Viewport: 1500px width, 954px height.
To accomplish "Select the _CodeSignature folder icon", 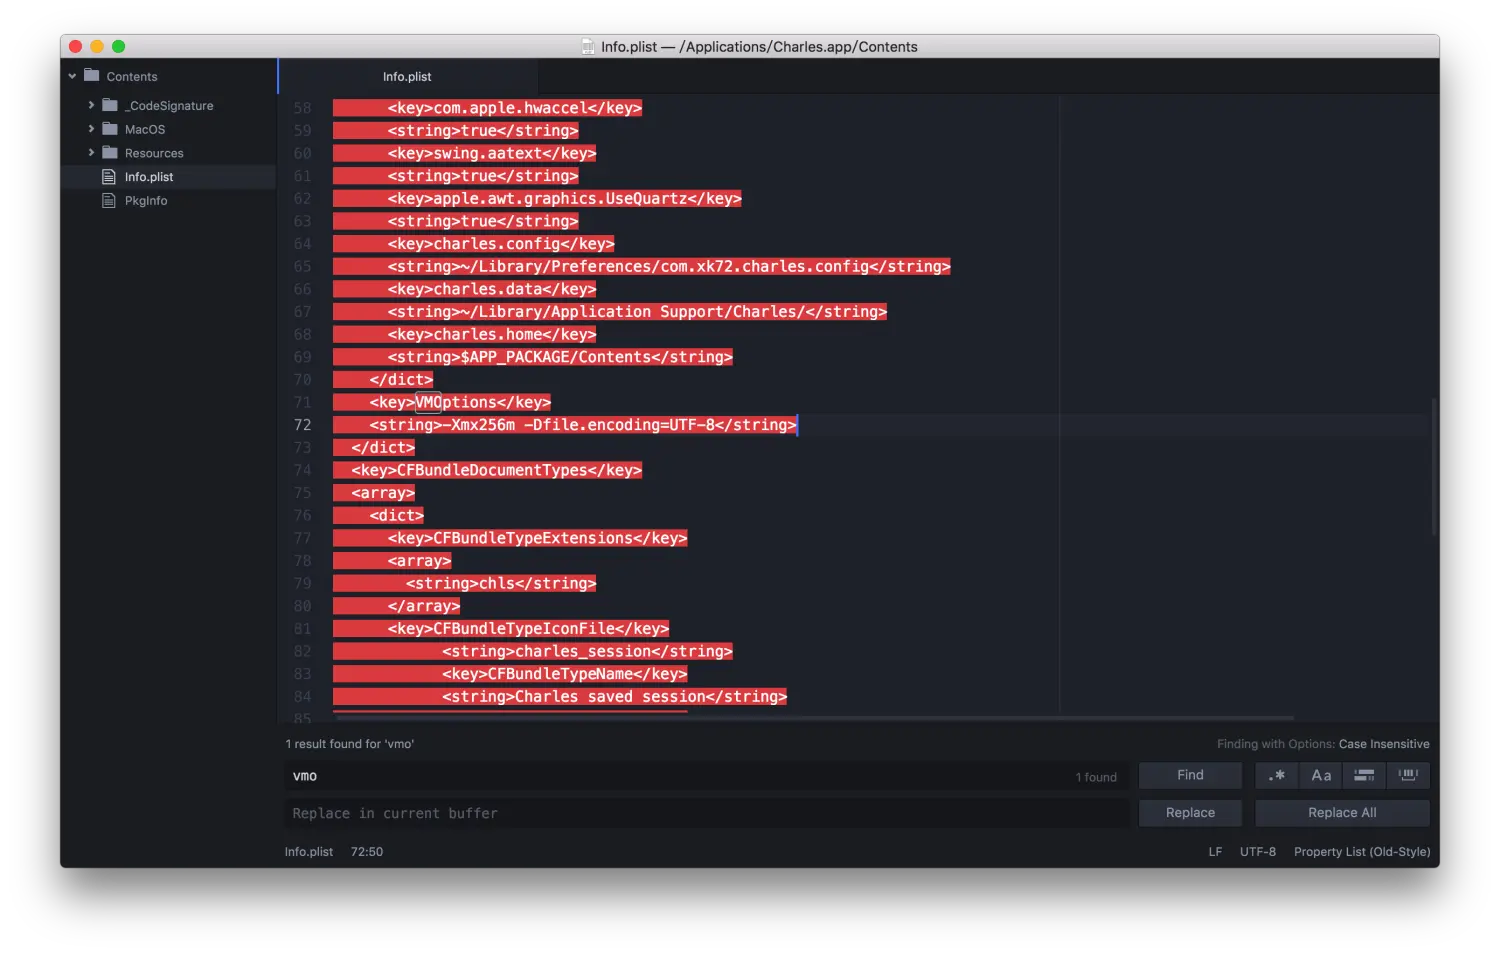I will (110, 105).
